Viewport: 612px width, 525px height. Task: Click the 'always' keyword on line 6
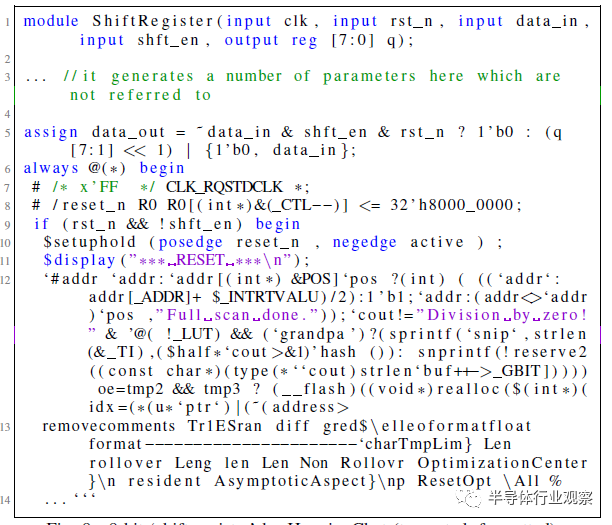tap(51, 168)
